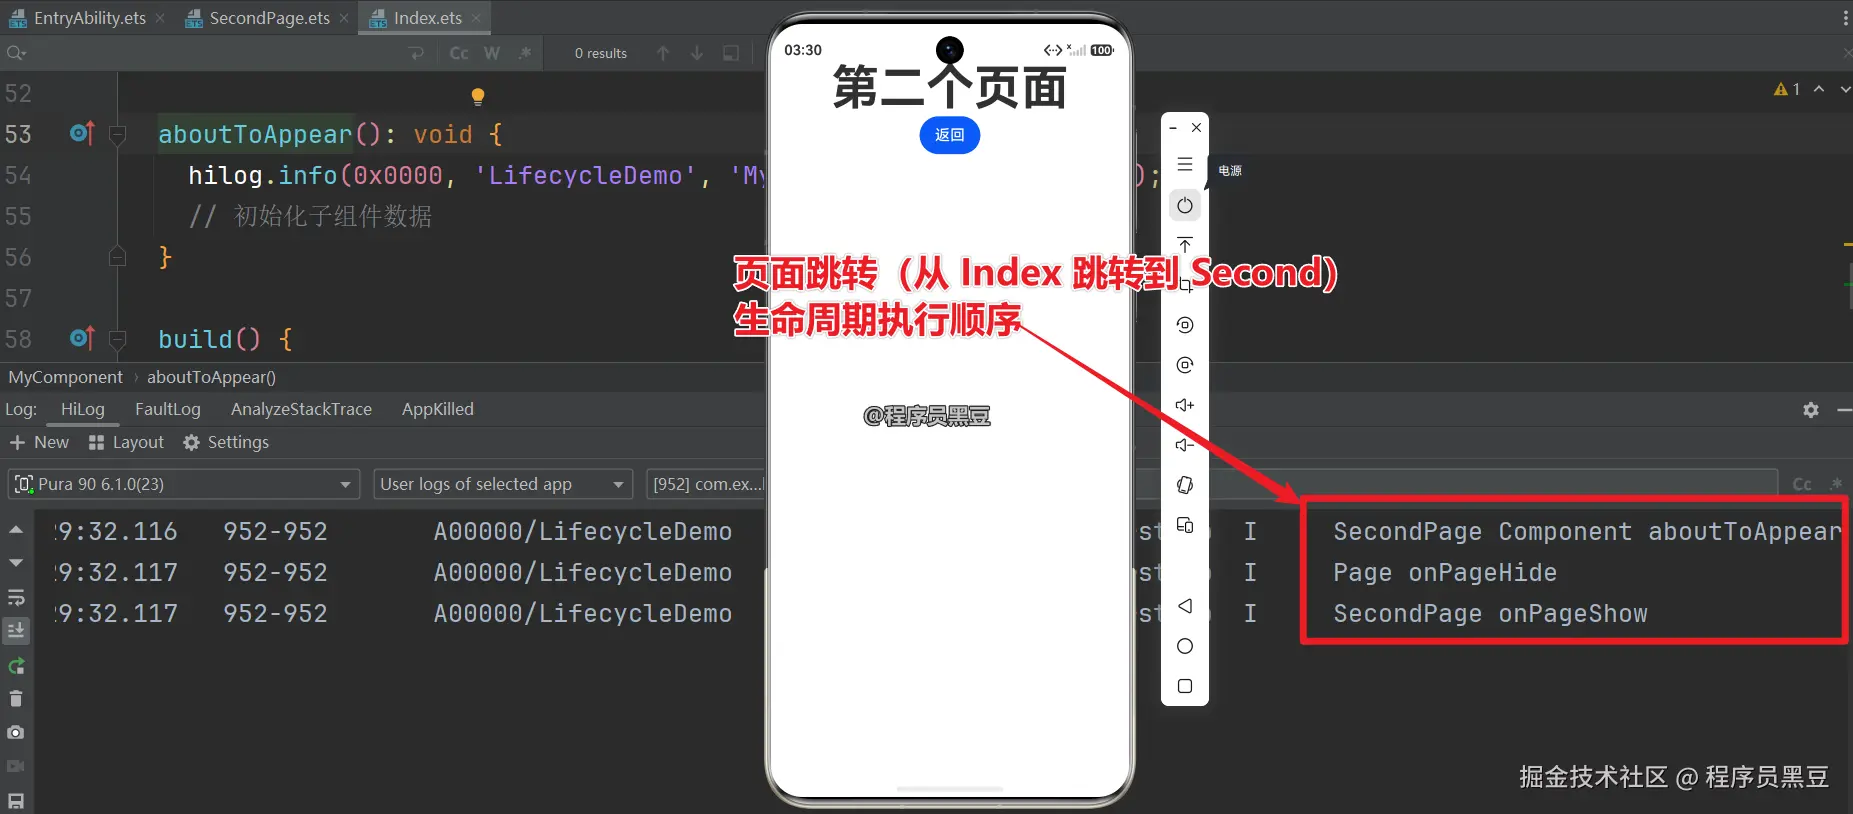Click the override gutter icon on line 58
Image resolution: width=1853 pixels, height=814 pixels.
pyautogui.click(x=82, y=338)
